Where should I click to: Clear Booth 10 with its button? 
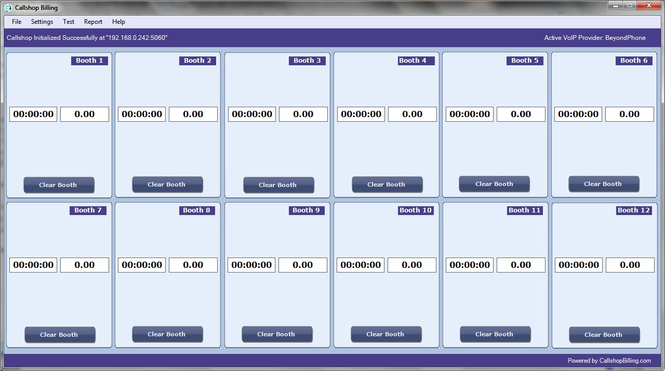click(x=386, y=334)
